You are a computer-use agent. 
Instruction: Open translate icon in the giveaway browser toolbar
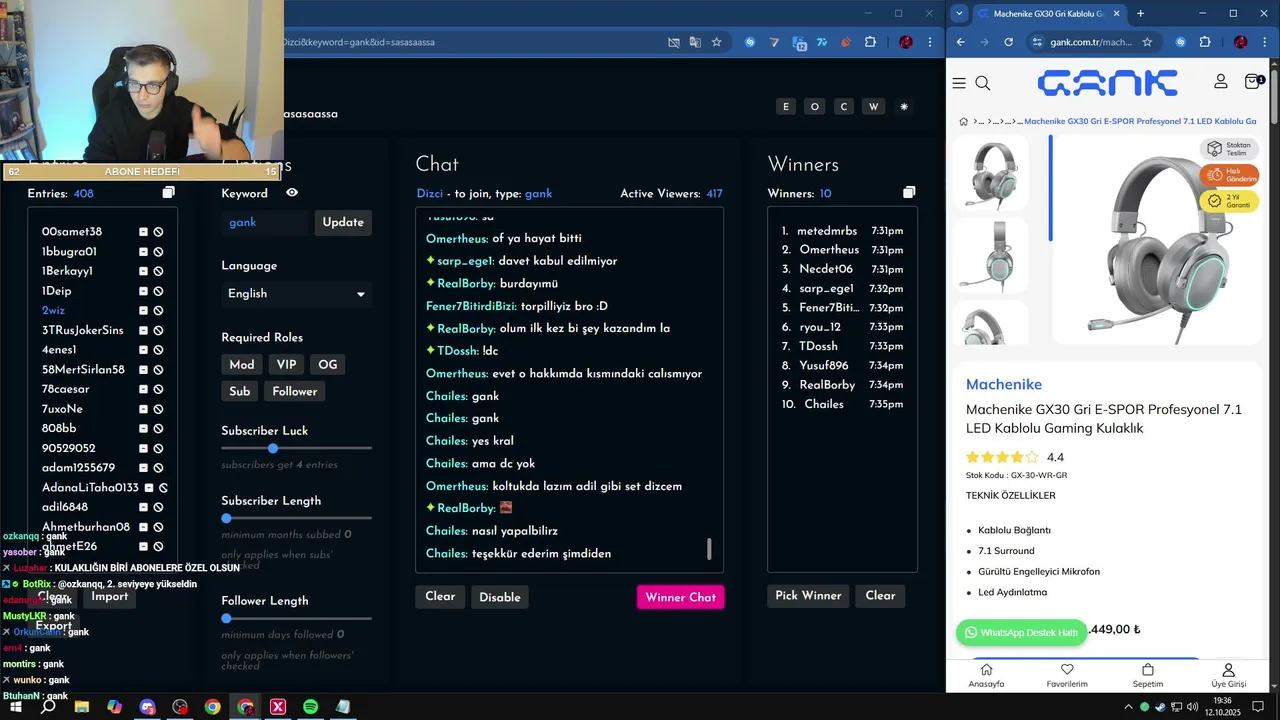click(695, 42)
